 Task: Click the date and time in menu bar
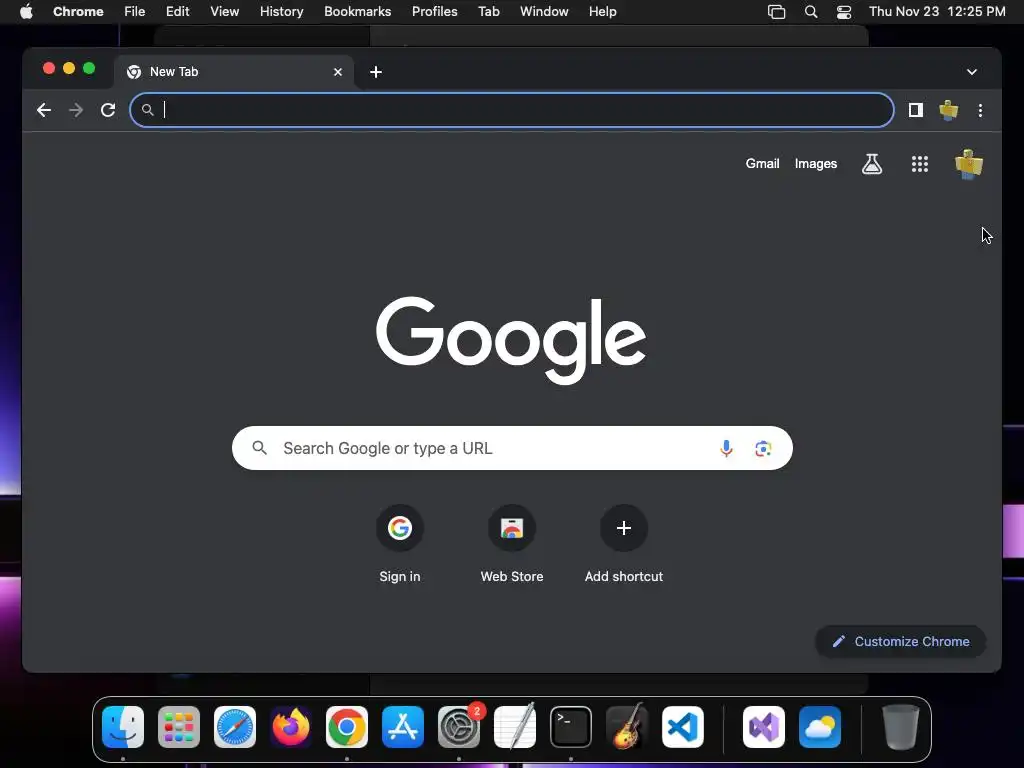point(937,12)
